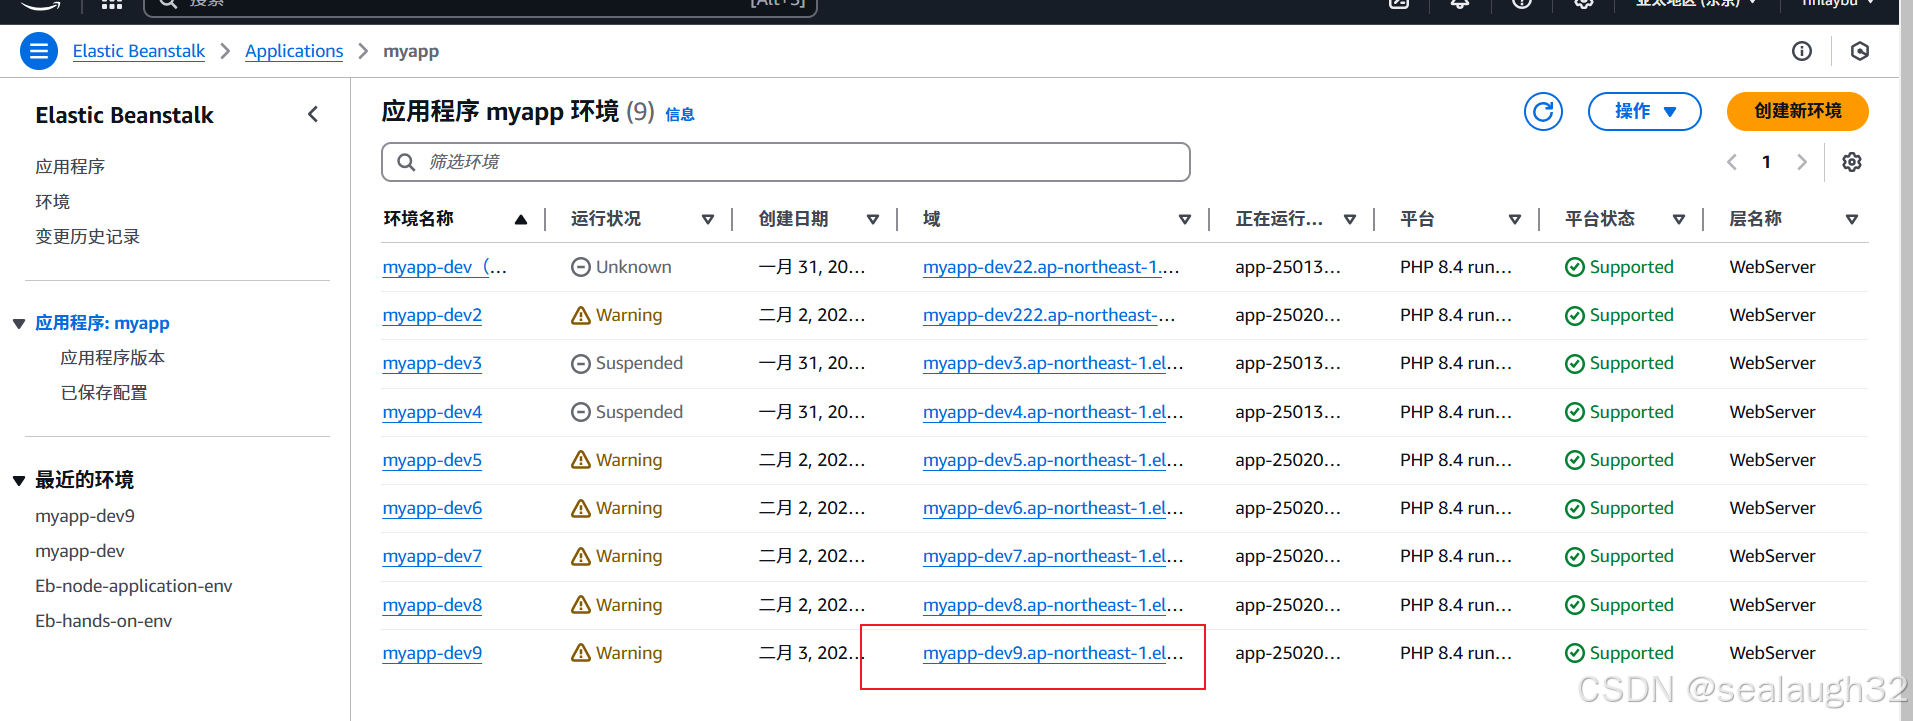Open the hamburger navigation menu icon
This screenshot has height=721, width=1913.
pos(39,51)
